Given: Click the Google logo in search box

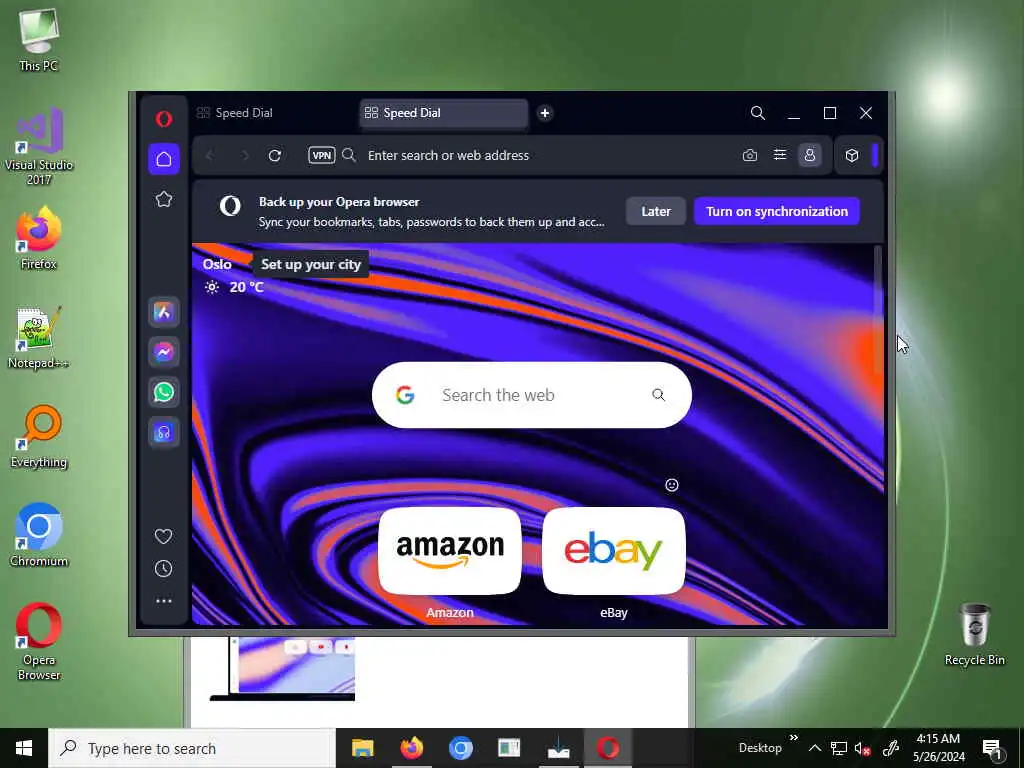Looking at the screenshot, I should [405, 395].
